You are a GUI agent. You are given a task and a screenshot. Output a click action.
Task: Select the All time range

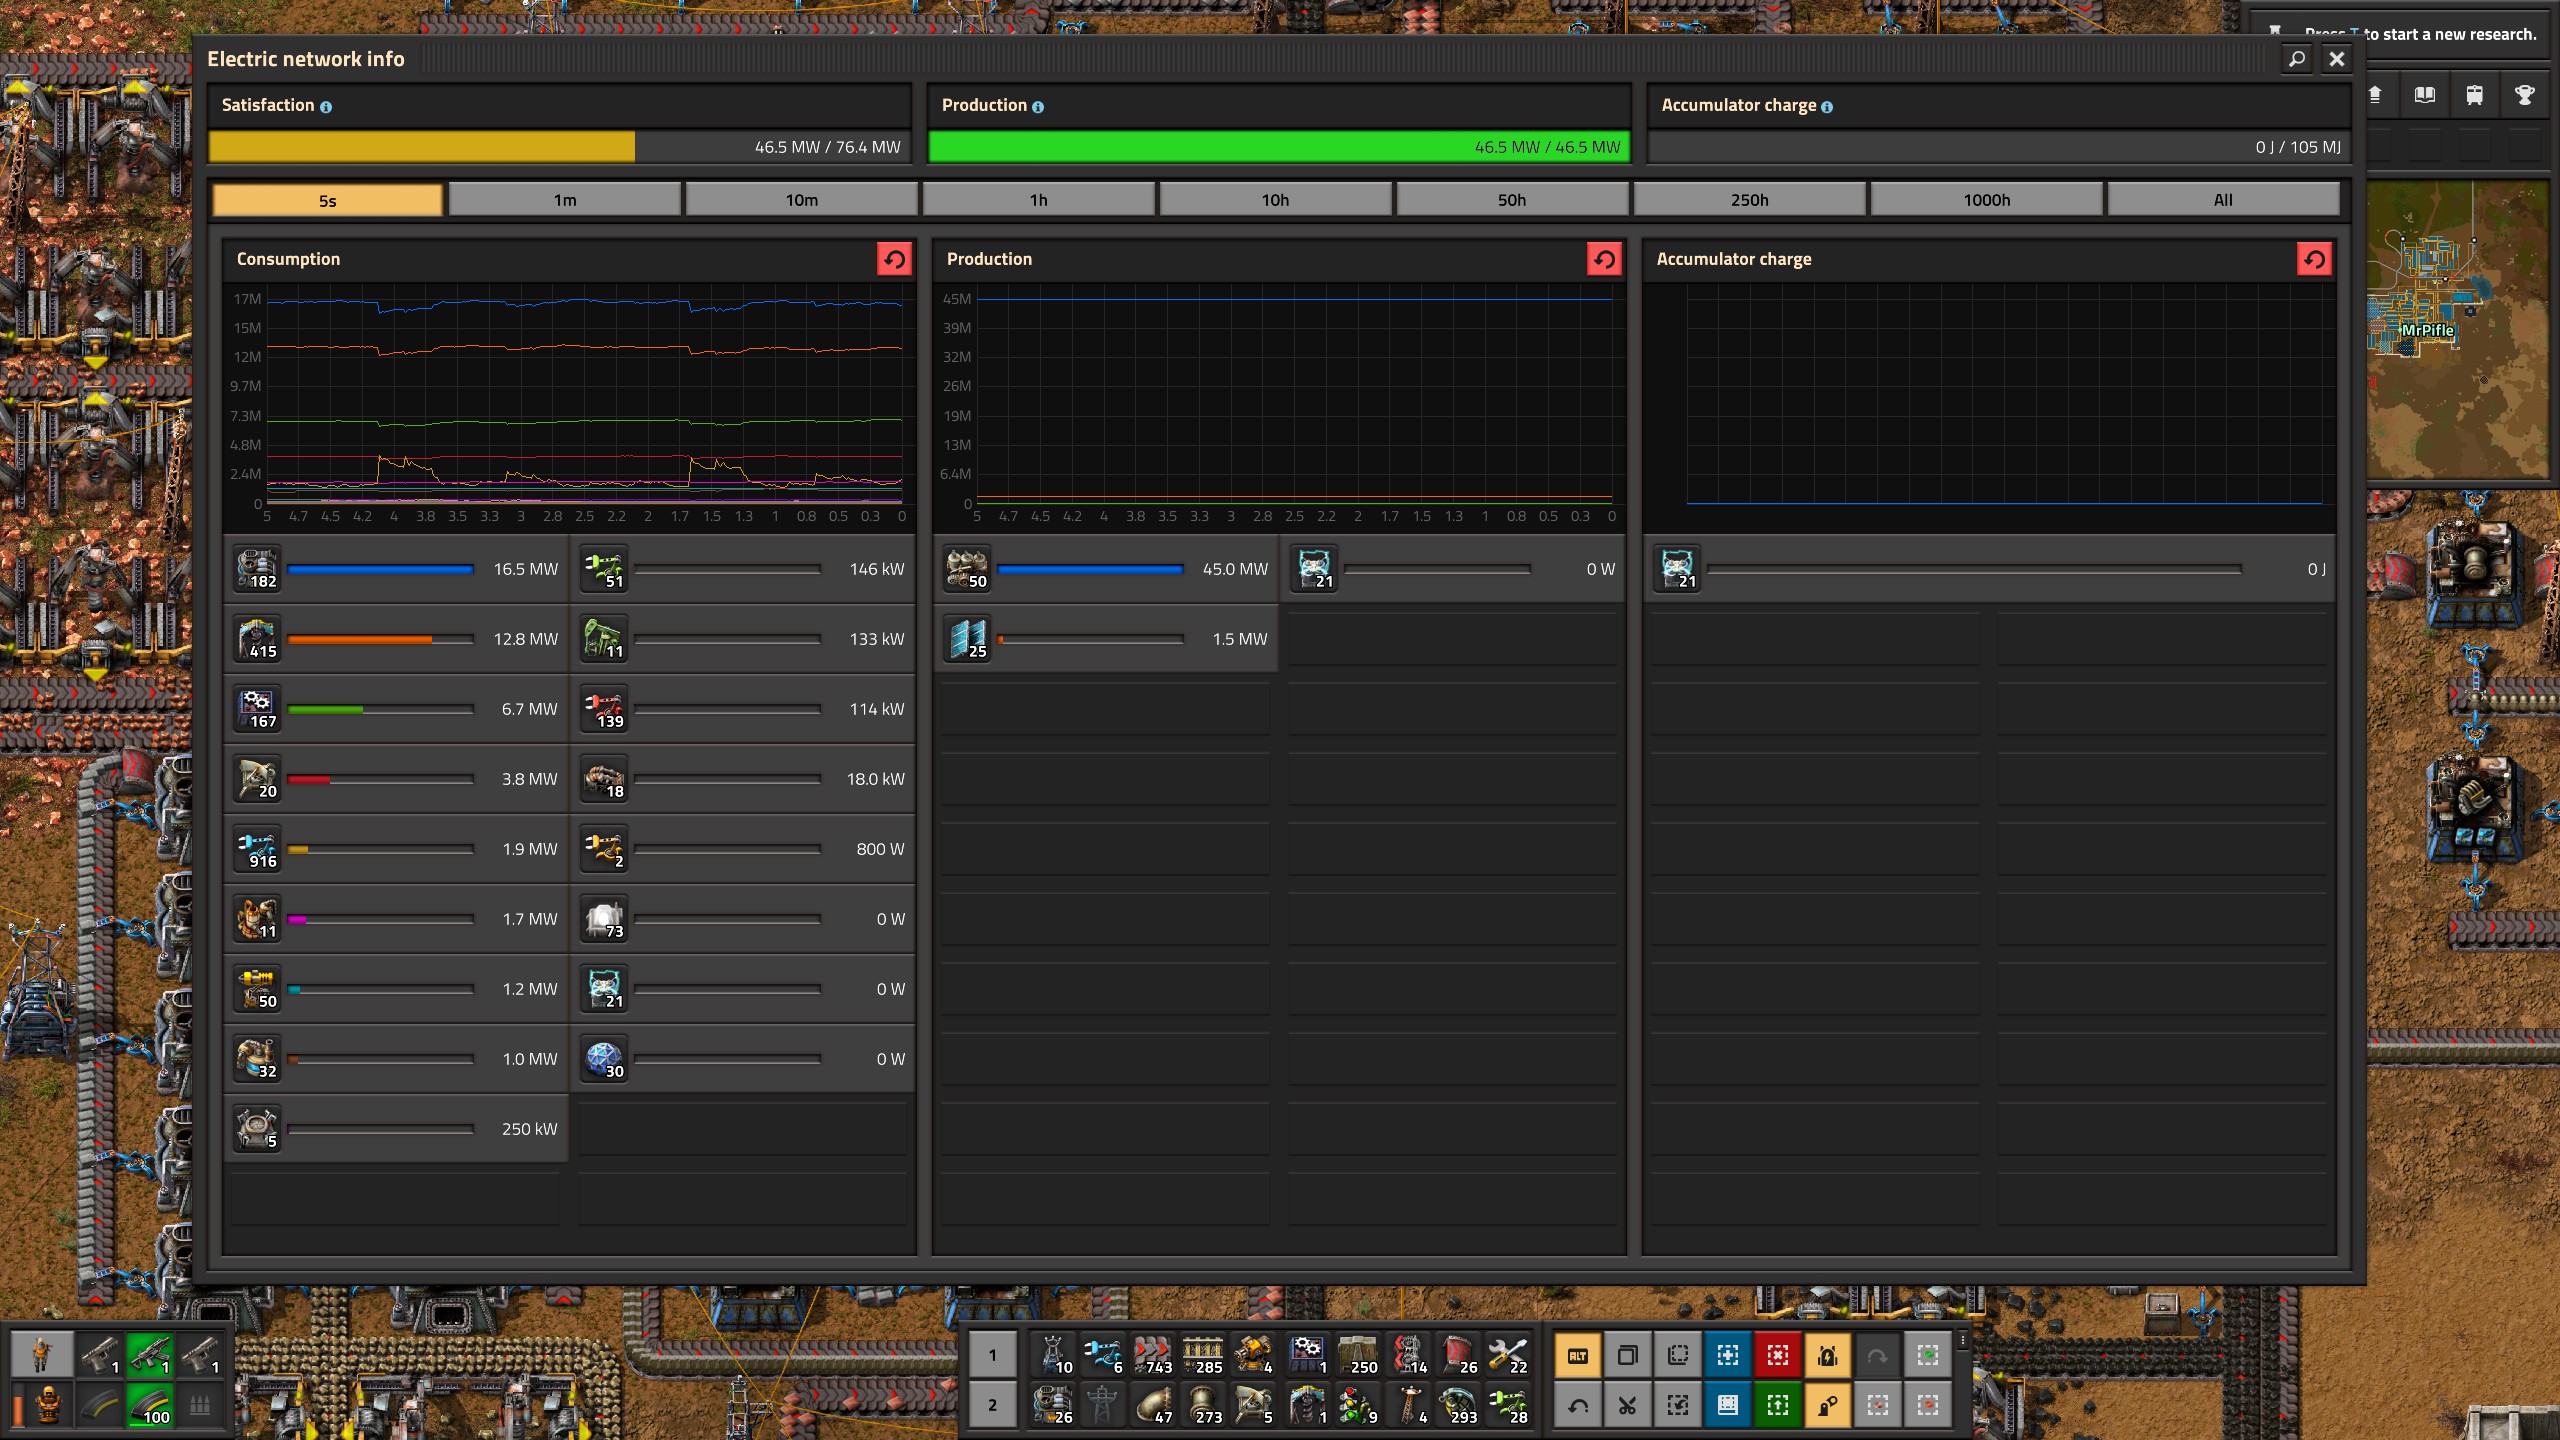click(x=2223, y=200)
